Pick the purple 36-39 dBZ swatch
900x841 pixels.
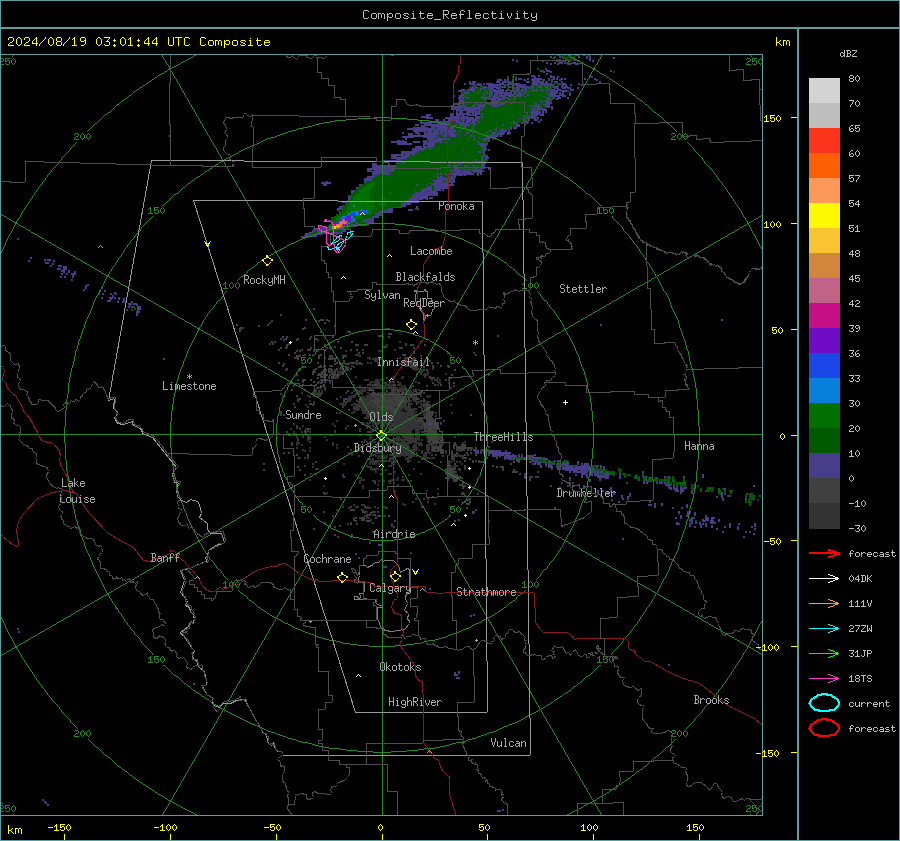[x=824, y=341]
